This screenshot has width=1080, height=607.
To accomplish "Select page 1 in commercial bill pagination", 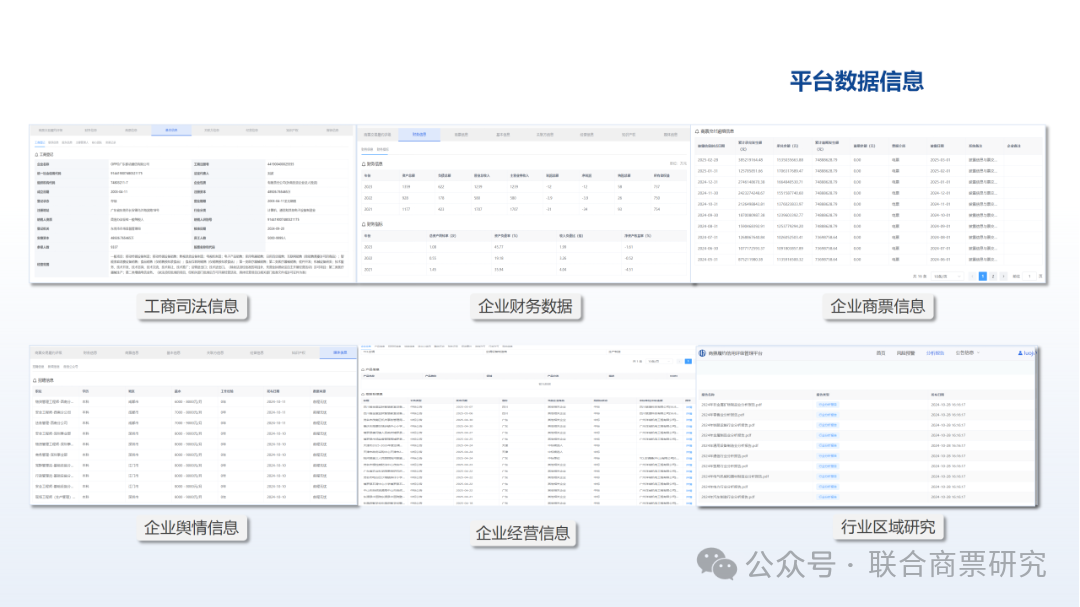I will [x=982, y=275].
